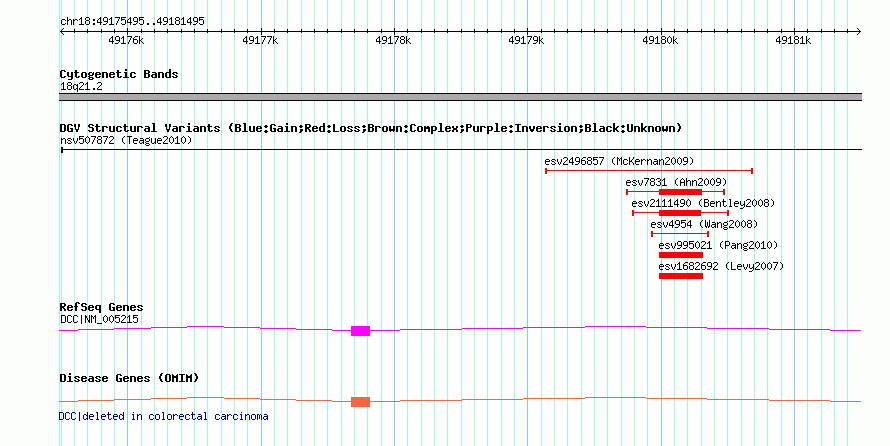Click the 49179k ruler tick label
This screenshot has height=446, width=890.
526,40
